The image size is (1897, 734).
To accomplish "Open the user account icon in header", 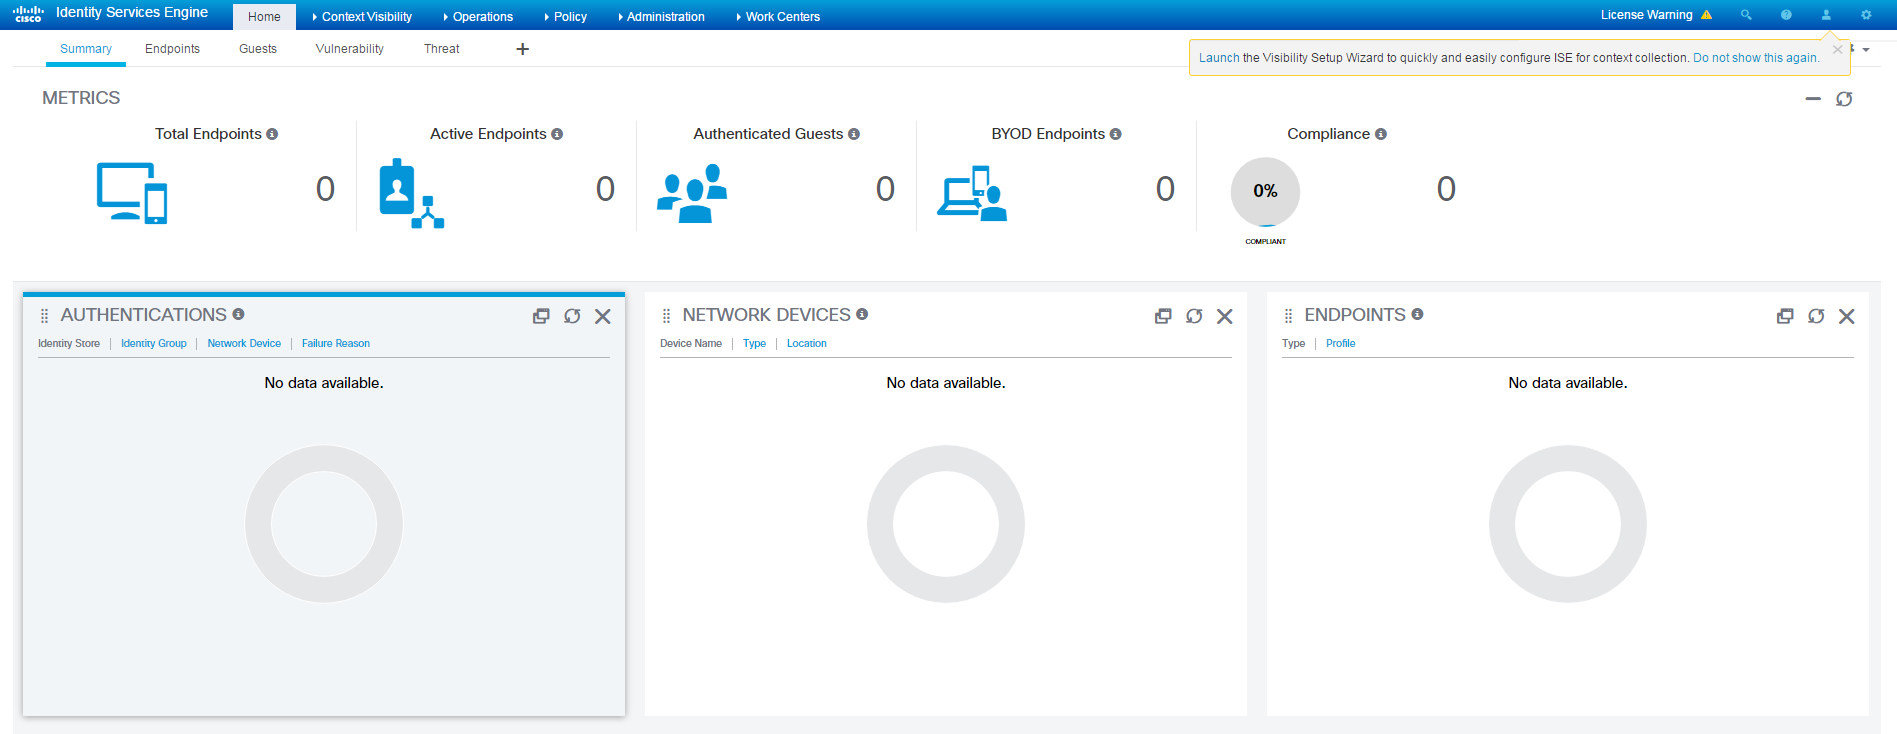I will [1826, 15].
